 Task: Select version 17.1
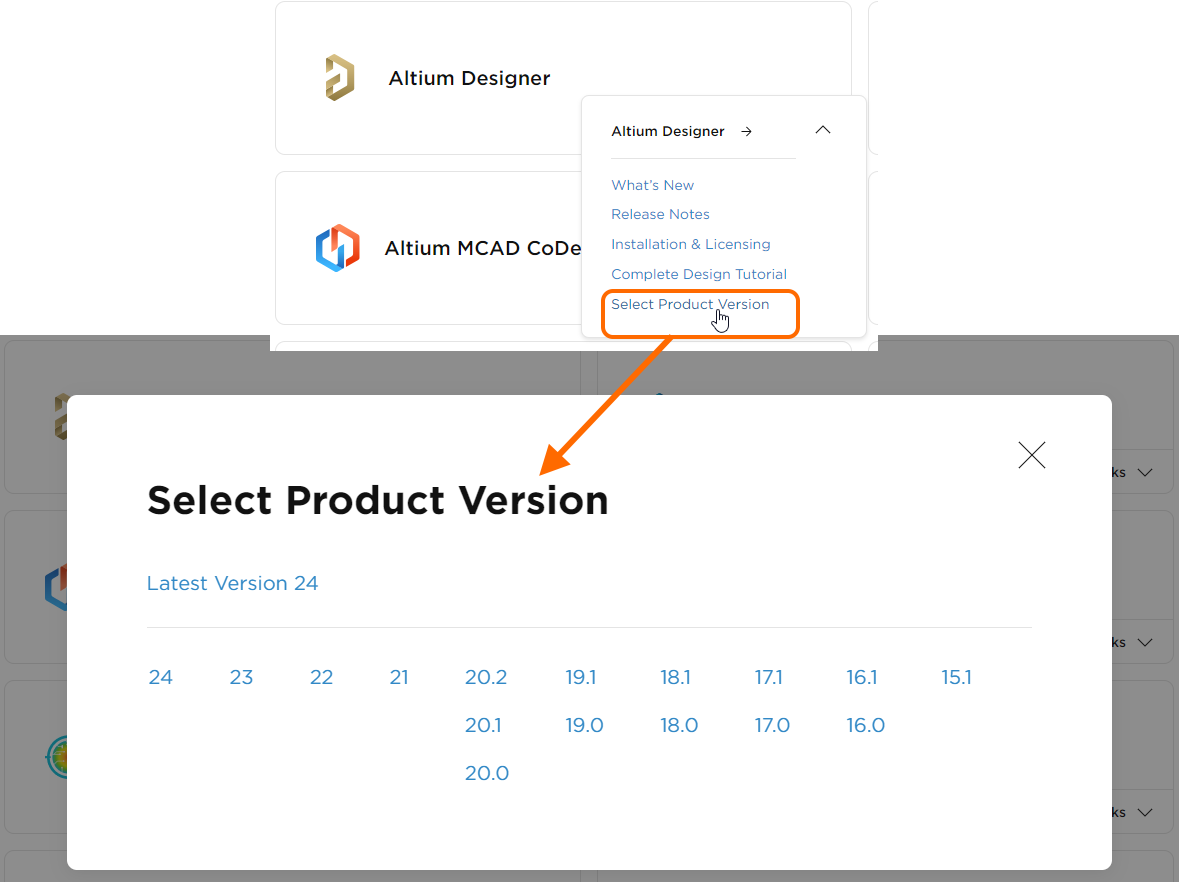pyautogui.click(x=768, y=677)
